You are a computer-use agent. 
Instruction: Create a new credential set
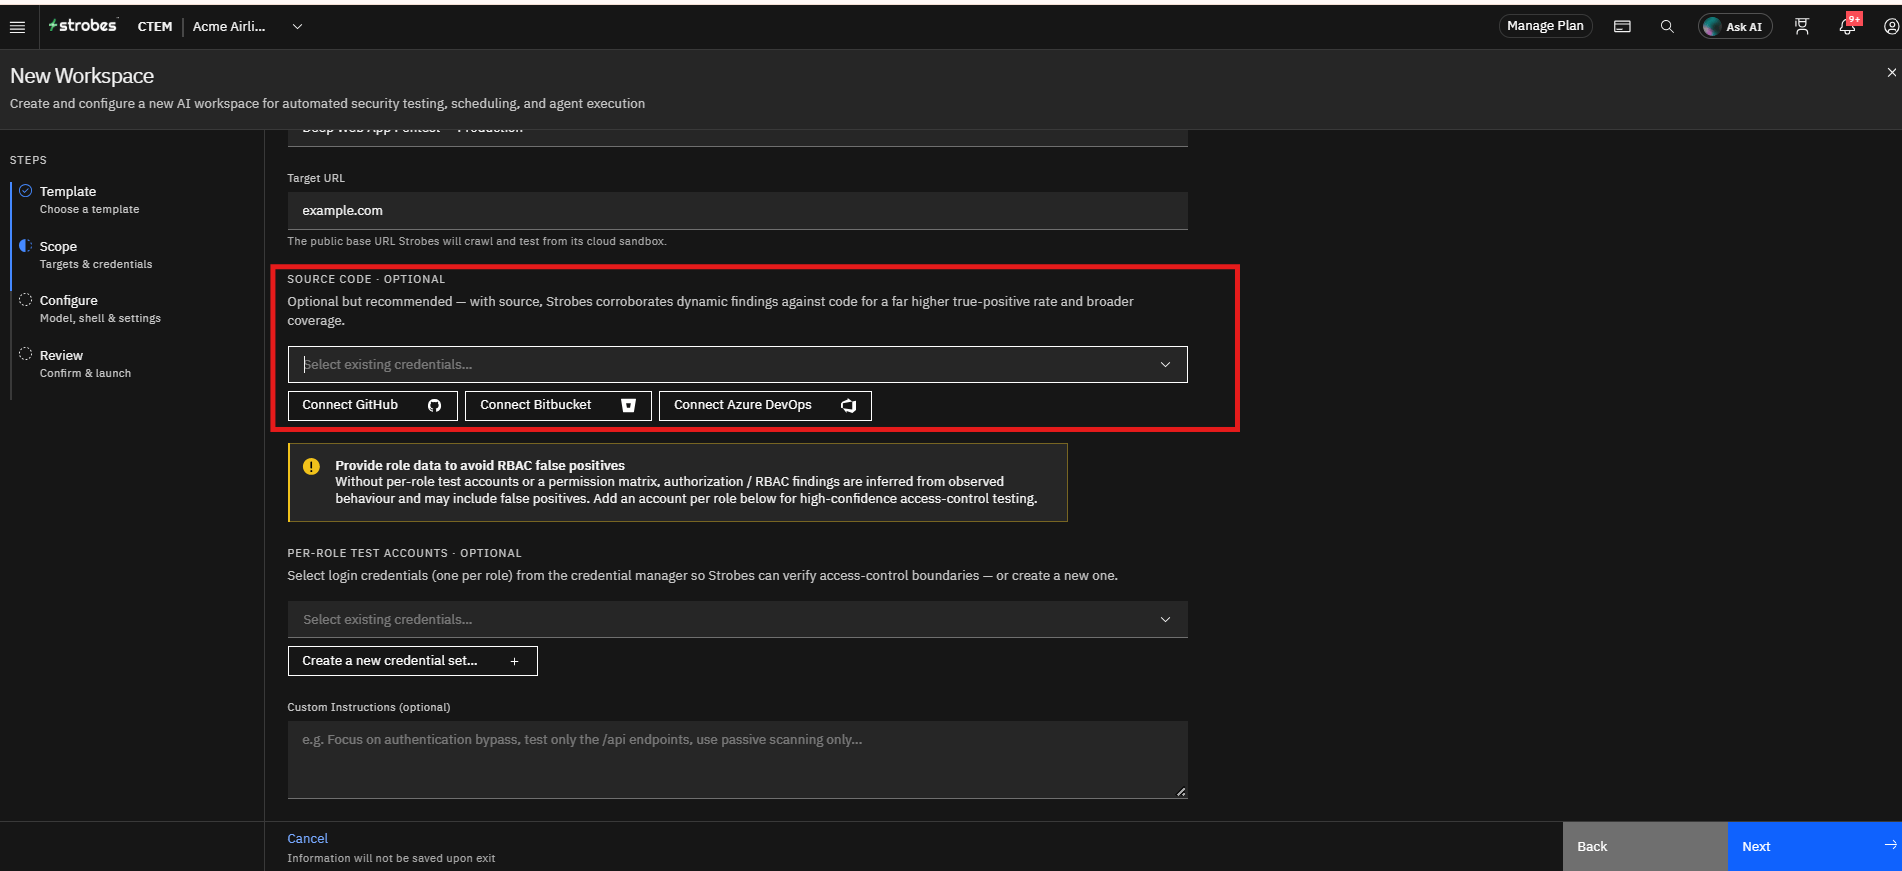(412, 661)
